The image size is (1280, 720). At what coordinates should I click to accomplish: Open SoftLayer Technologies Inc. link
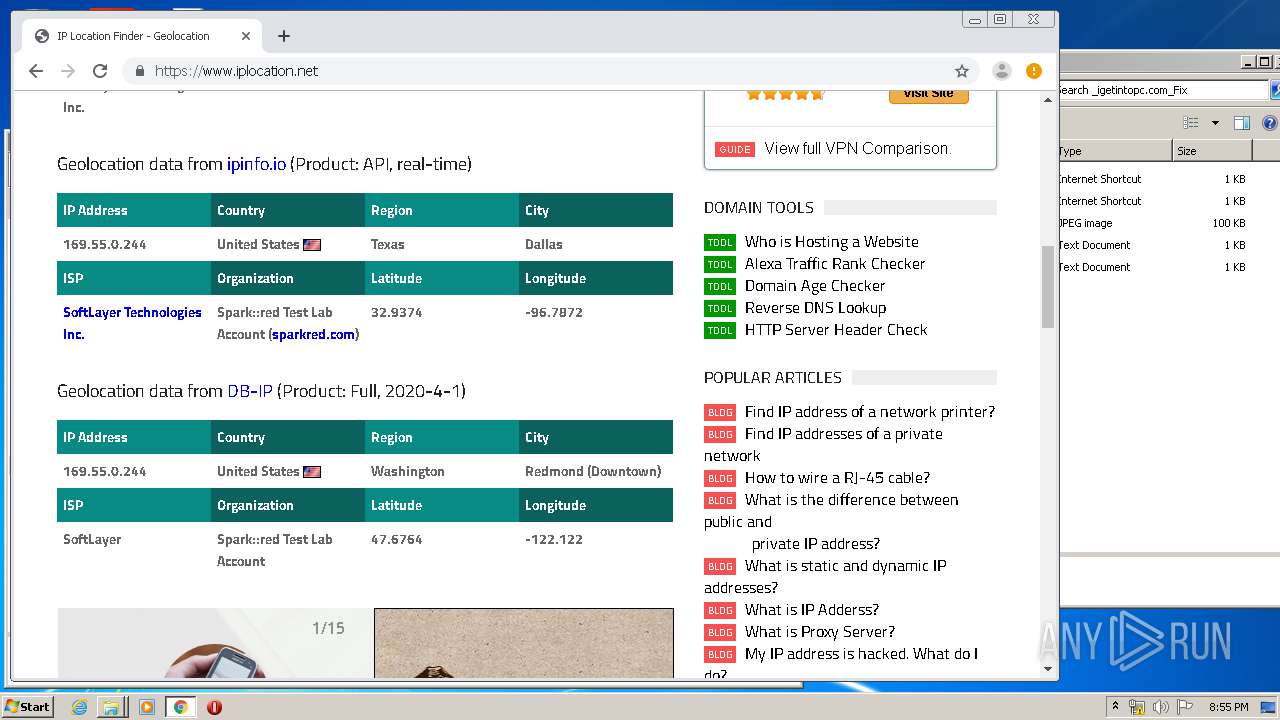[x=132, y=323]
